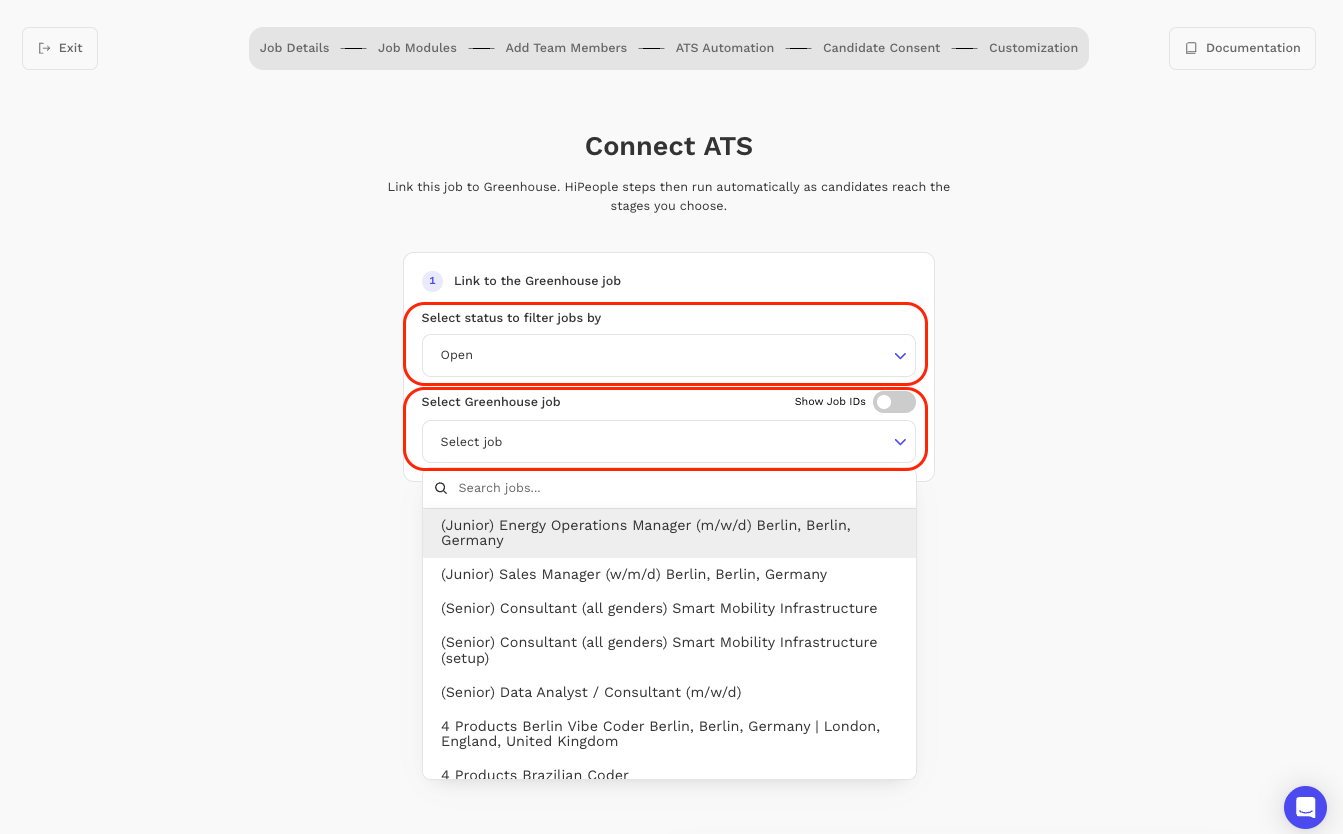
Task: Open the status filter dropdown showing Open
Action: [669, 355]
